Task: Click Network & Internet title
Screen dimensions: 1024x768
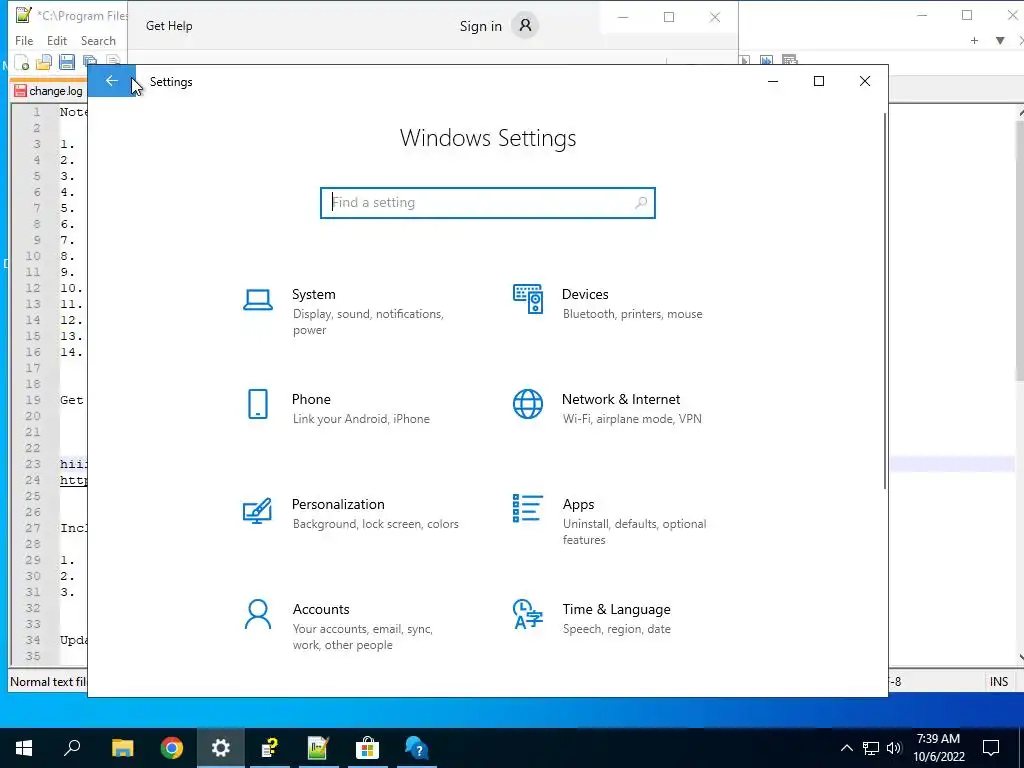Action: click(x=621, y=400)
